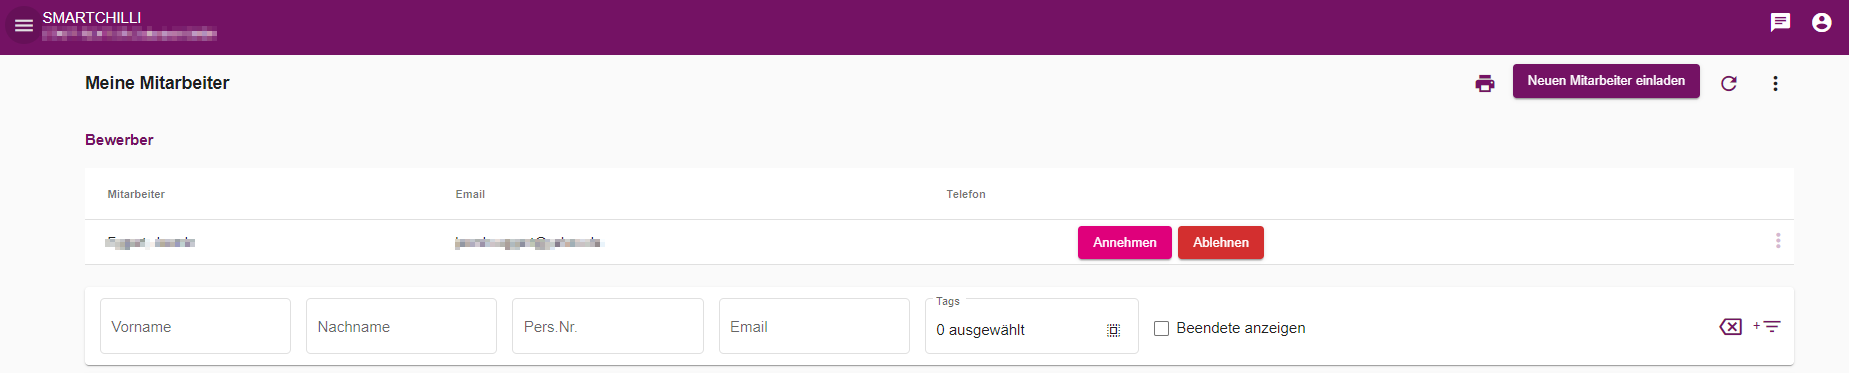
Task: Toggle the Beendete anzeigen checkbox
Action: pos(1161,328)
